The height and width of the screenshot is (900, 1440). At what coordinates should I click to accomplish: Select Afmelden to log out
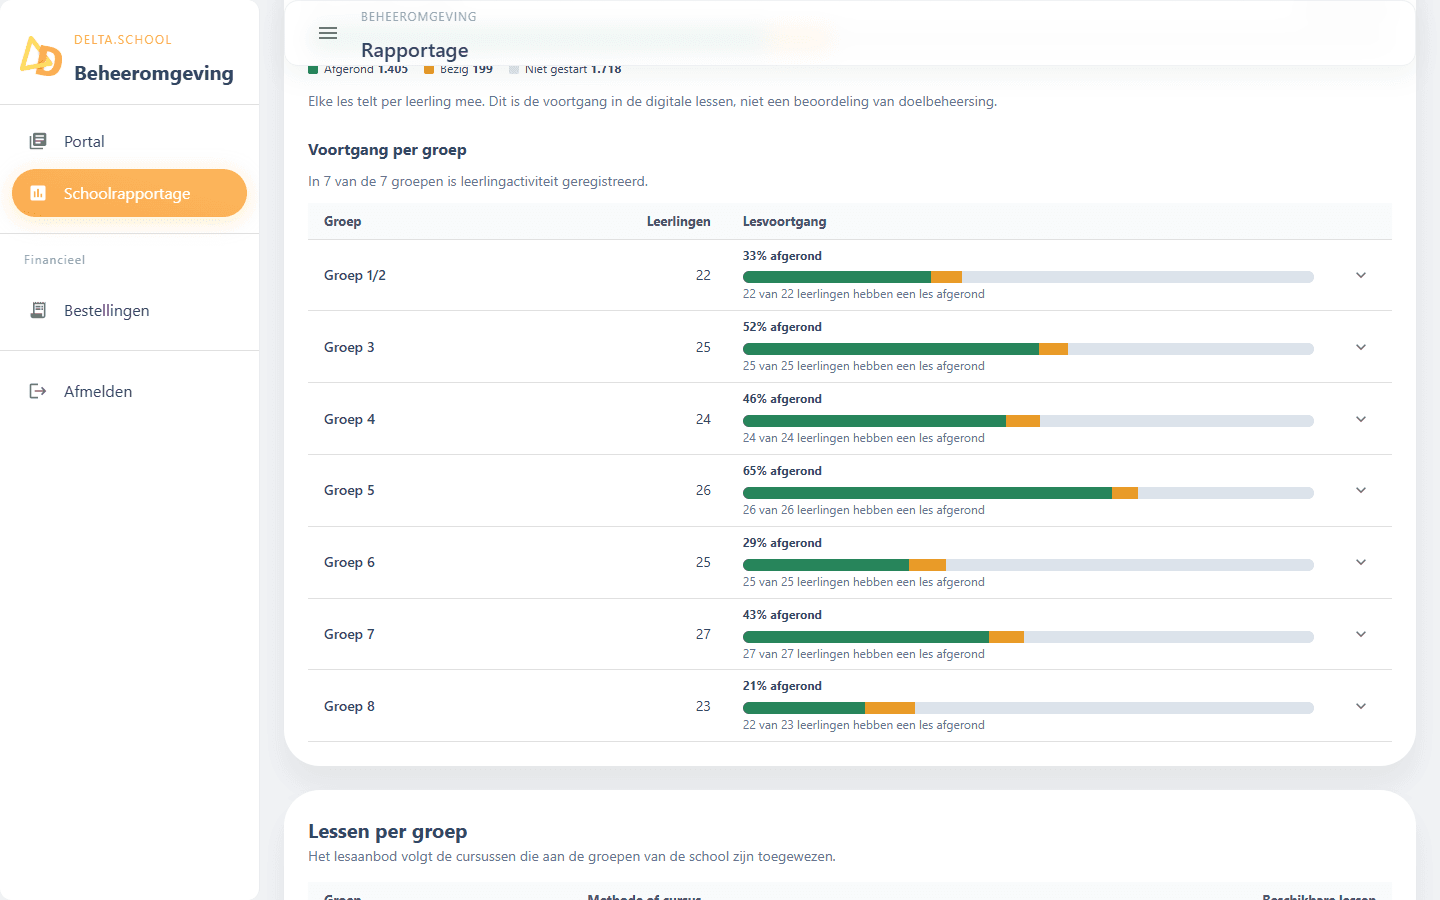pyautogui.click(x=129, y=391)
